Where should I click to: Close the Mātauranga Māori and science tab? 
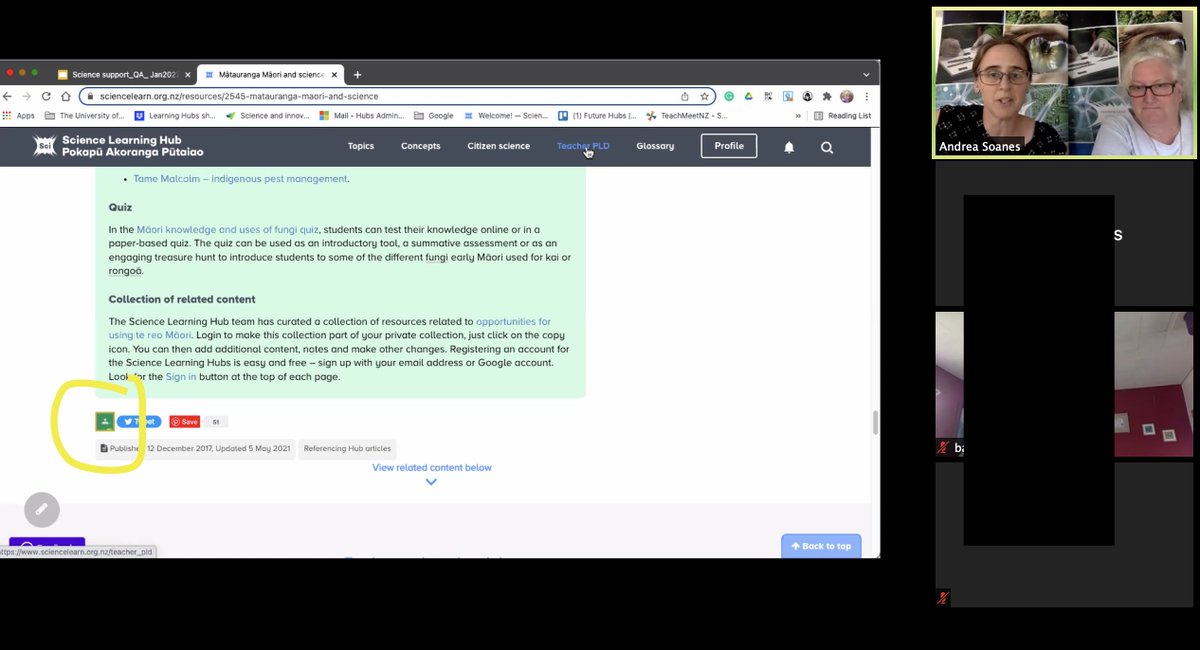[x=334, y=75]
